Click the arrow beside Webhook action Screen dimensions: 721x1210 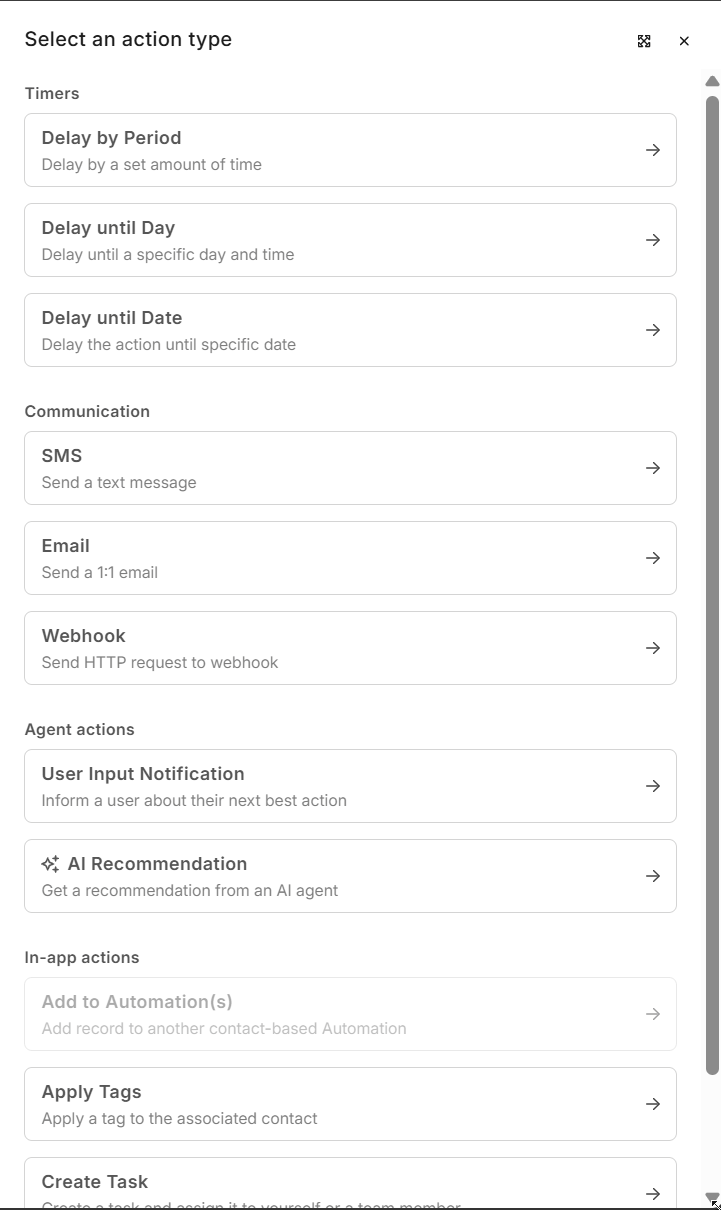click(653, 648)
